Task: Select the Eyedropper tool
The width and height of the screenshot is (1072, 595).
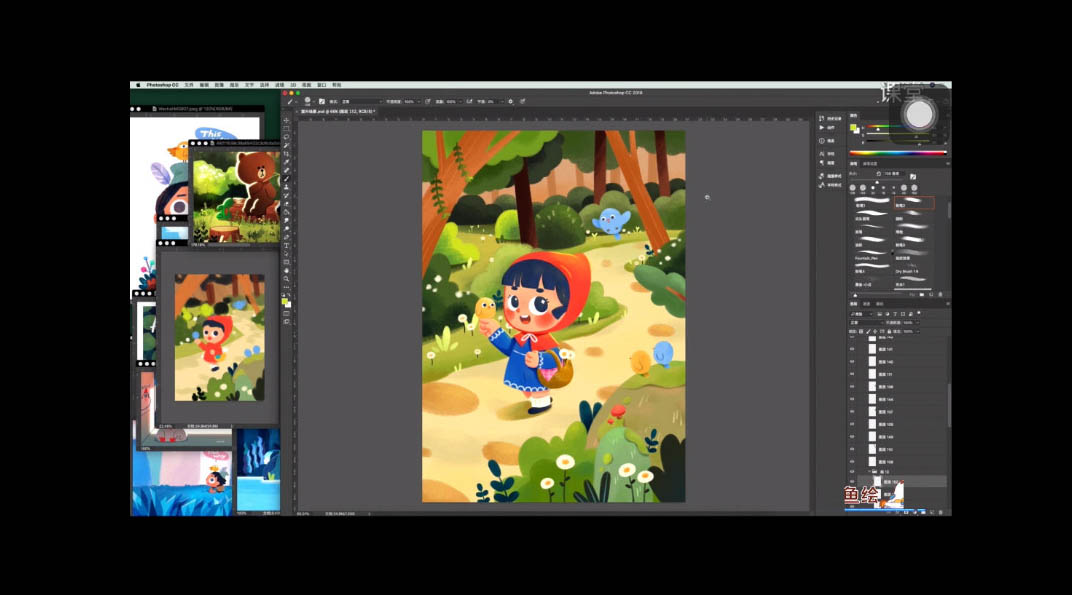Action: (x=286, y=162)
